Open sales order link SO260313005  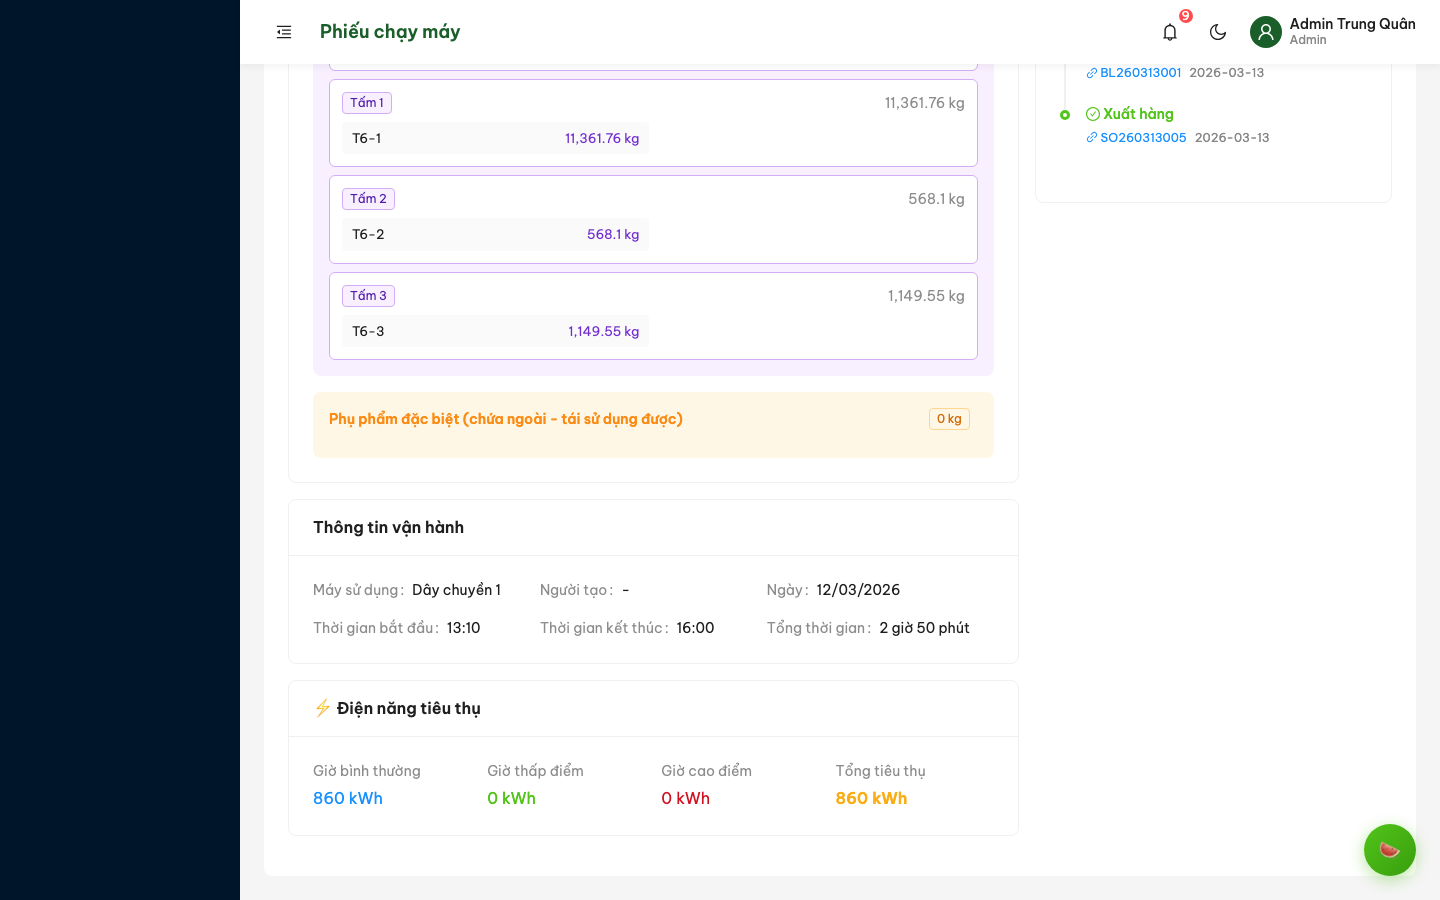[x=1143, y=138]
